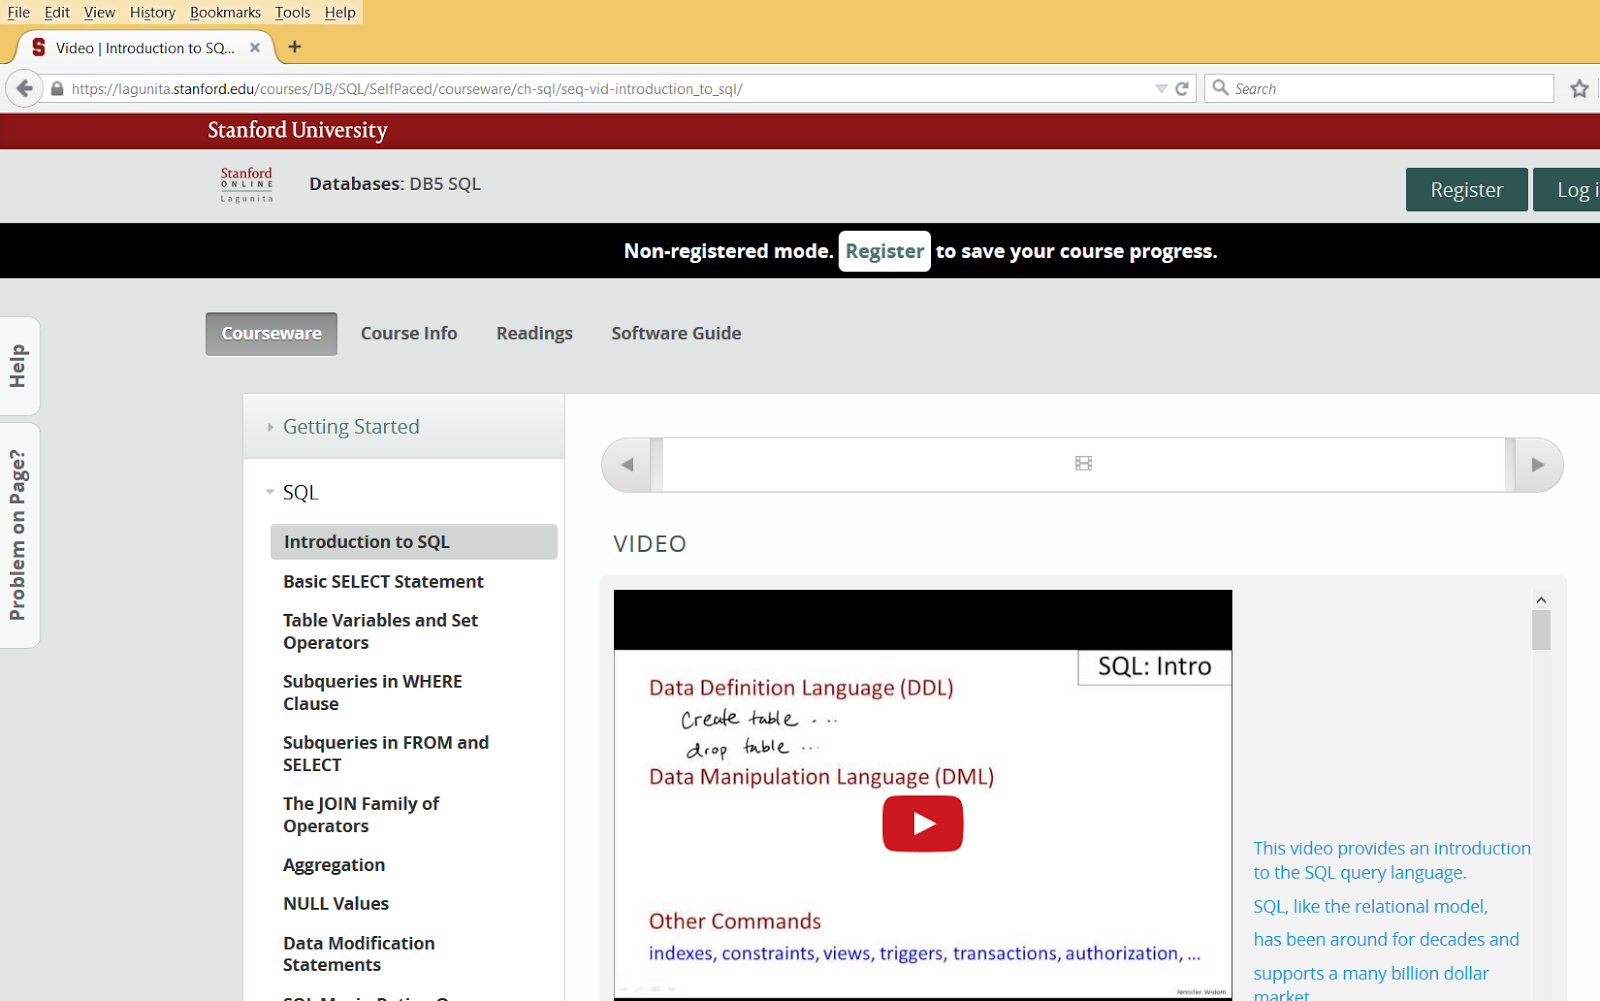Click transcript line 'supports a many billion dollar'
This screenshot has width=1600, height=1001.
pos(1371,973)
